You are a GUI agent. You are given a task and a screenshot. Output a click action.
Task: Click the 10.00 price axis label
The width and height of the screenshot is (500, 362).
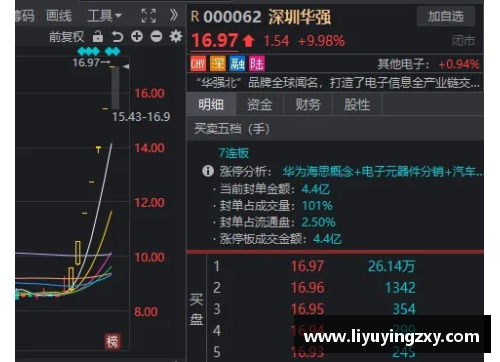pyautogui.click(x=149, y=257)
